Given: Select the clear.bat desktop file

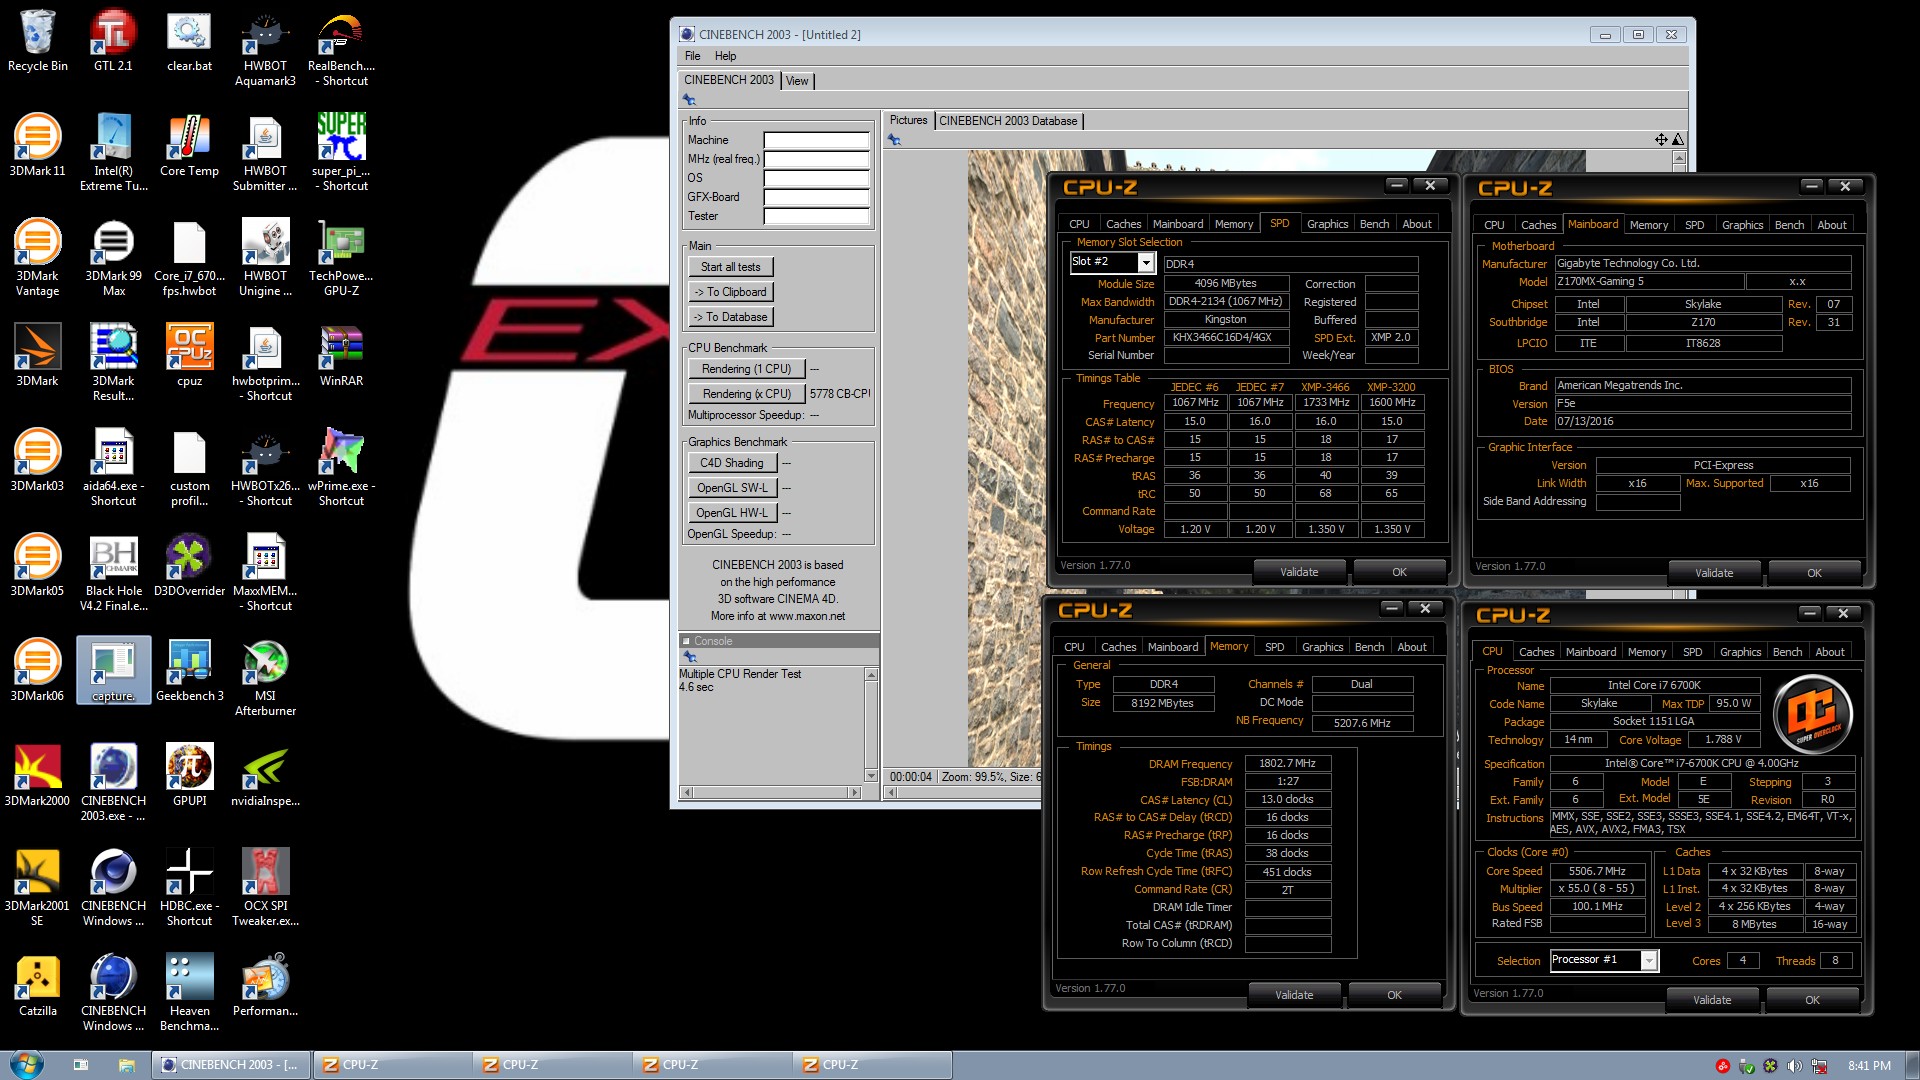Looking at the screenshot, I should (189, 41).
